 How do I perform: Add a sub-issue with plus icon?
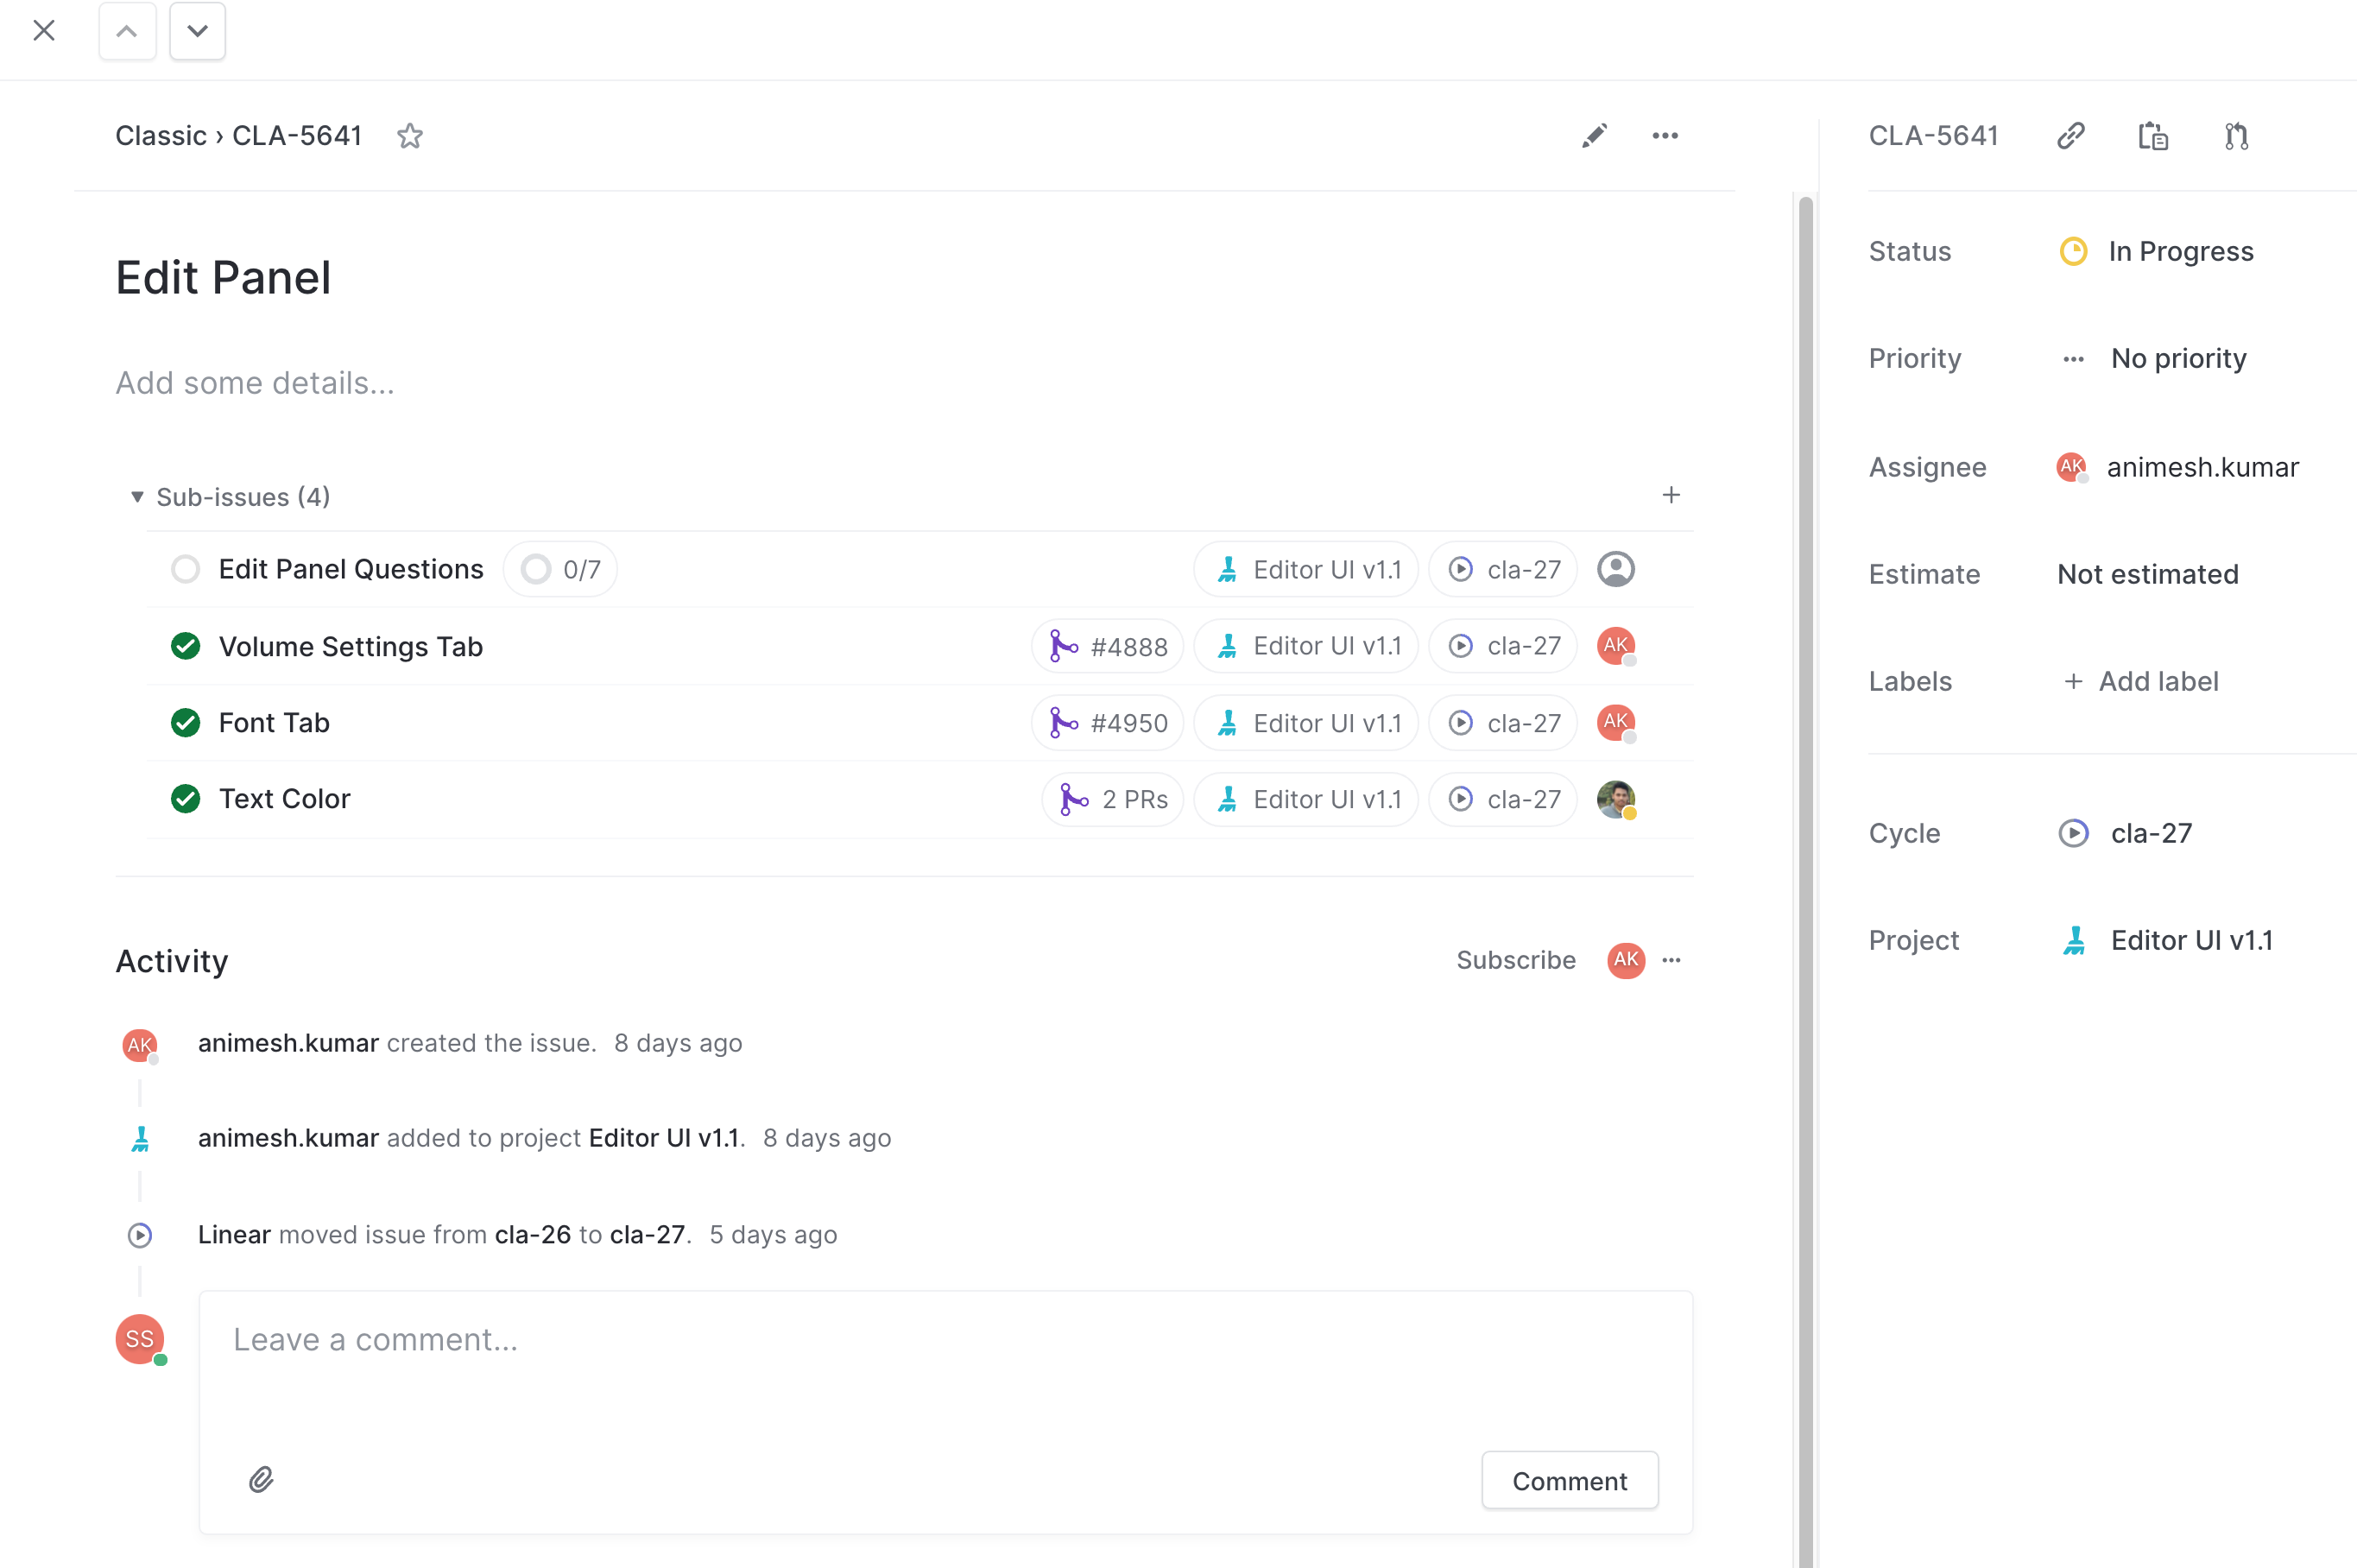tap(1670, 495)
